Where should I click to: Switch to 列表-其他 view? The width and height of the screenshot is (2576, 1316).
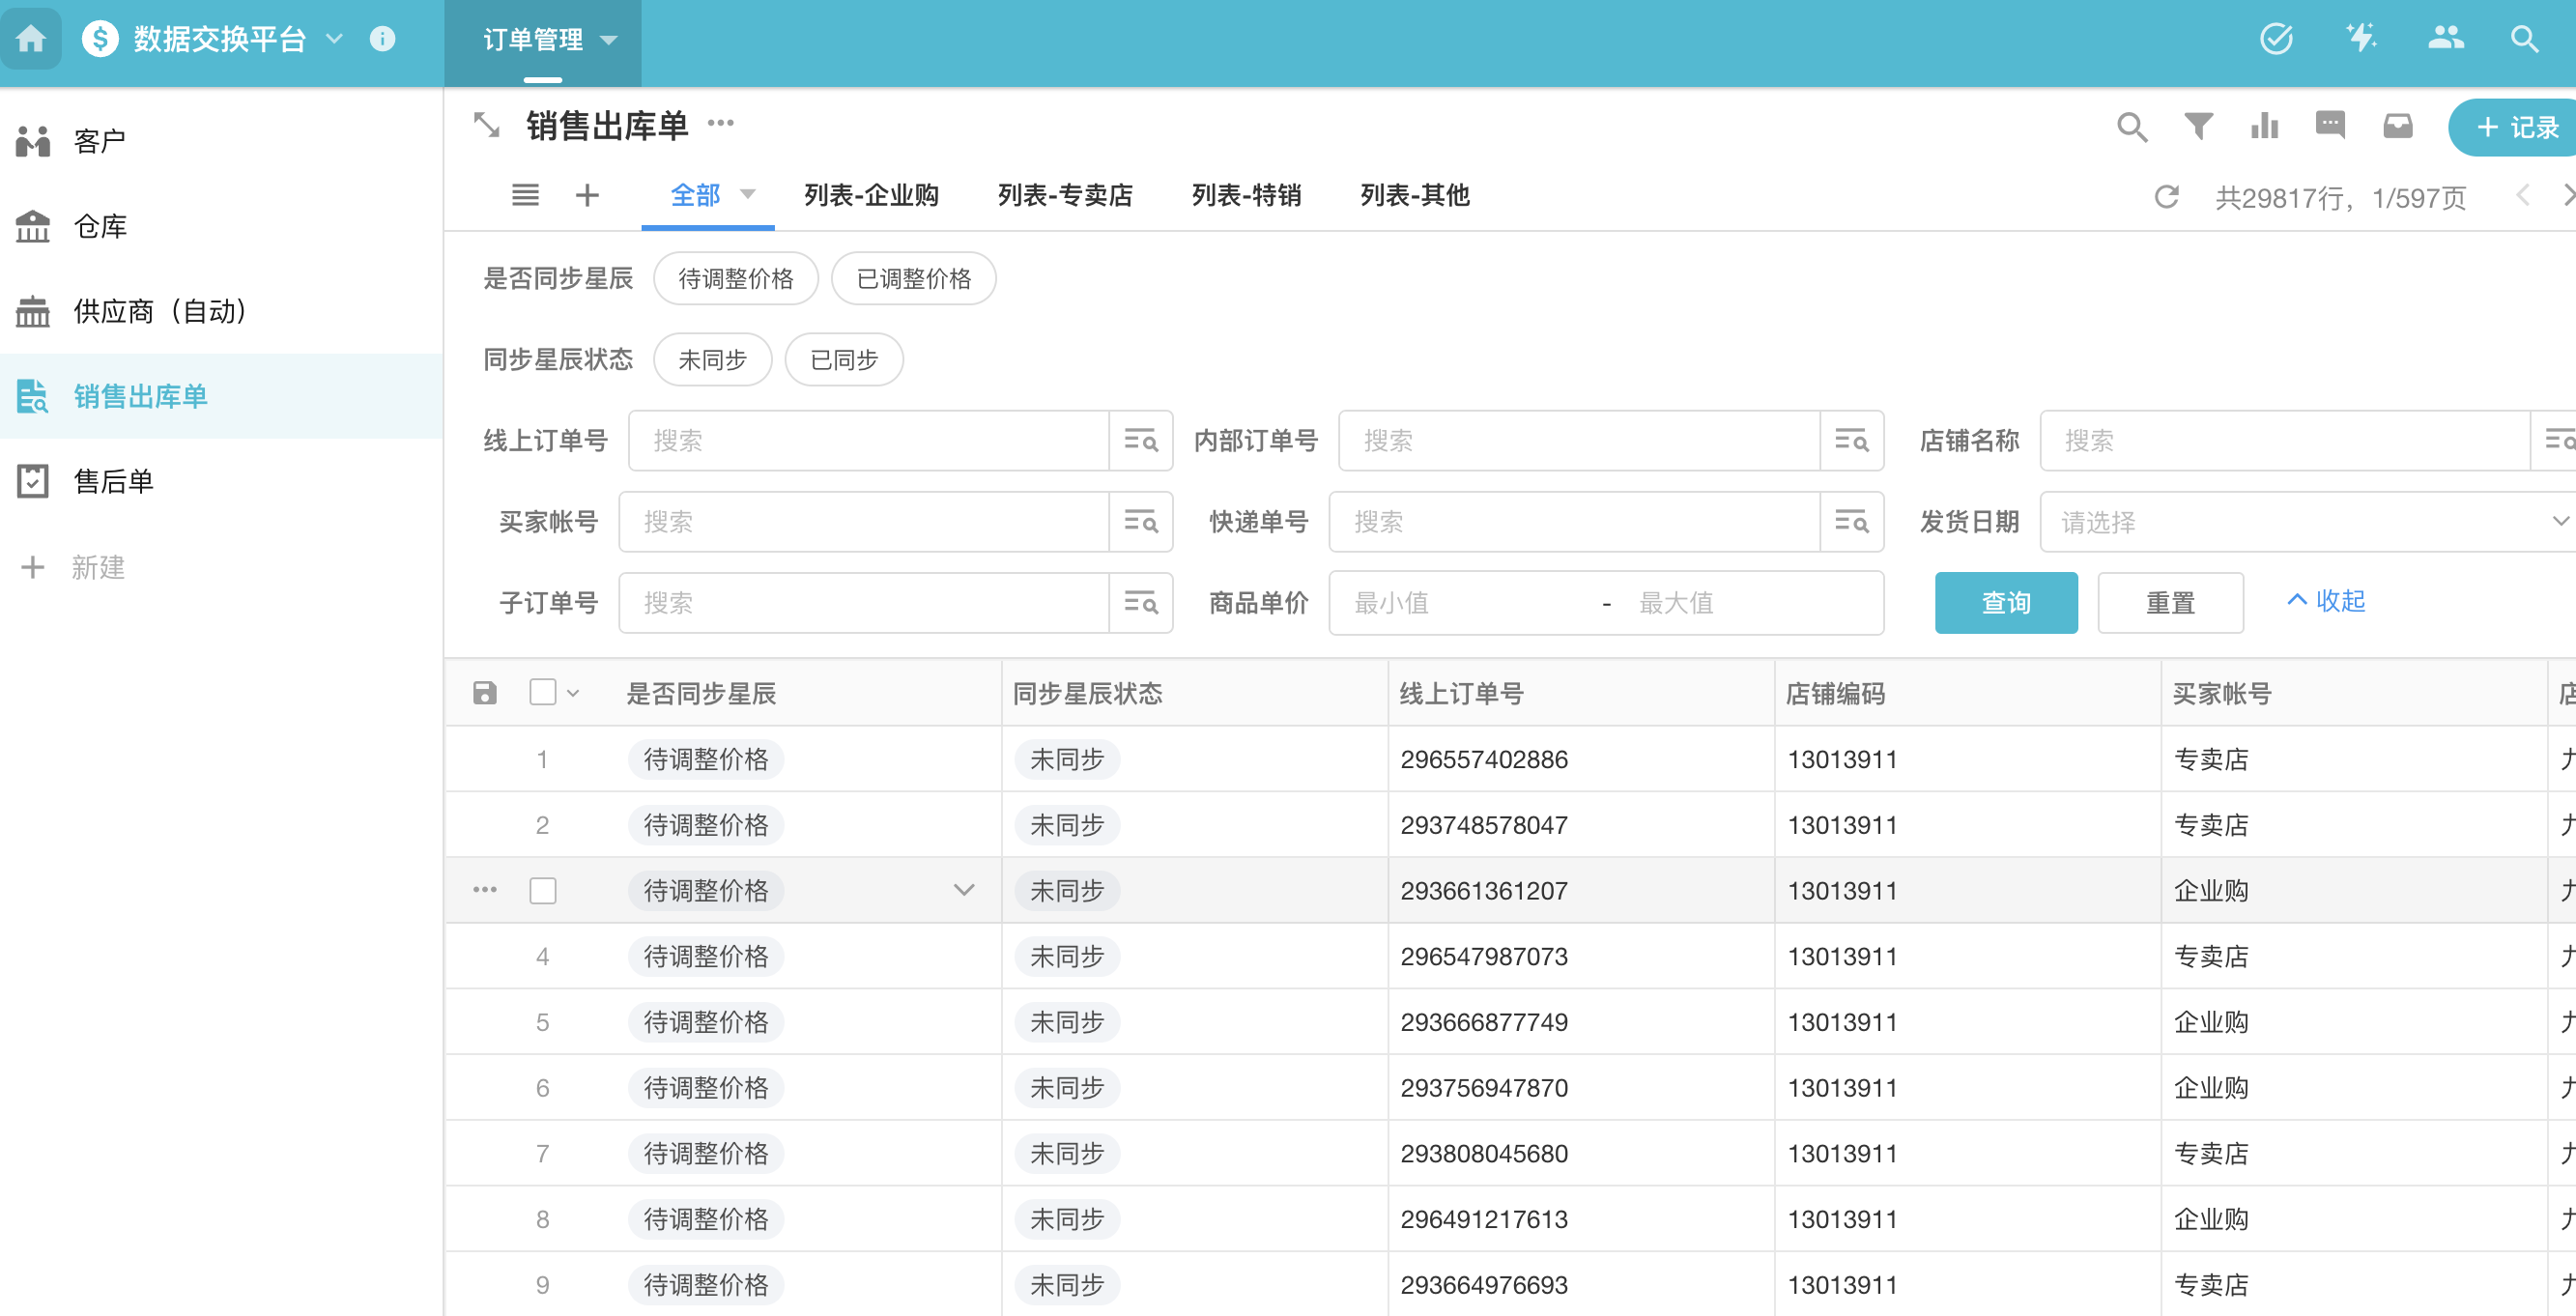click(1415, 195)
